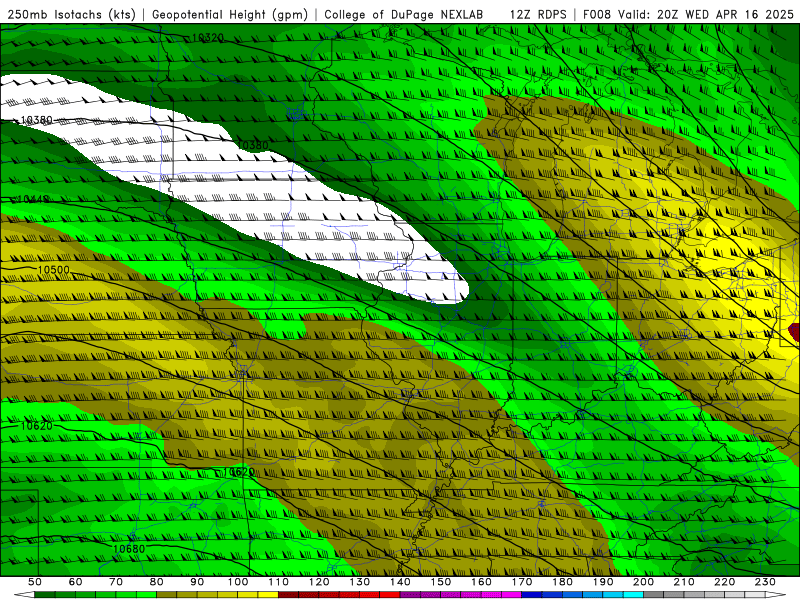800x600 pixels.
Task: Click the 10320 height contour label
Action: coord(207,38)
